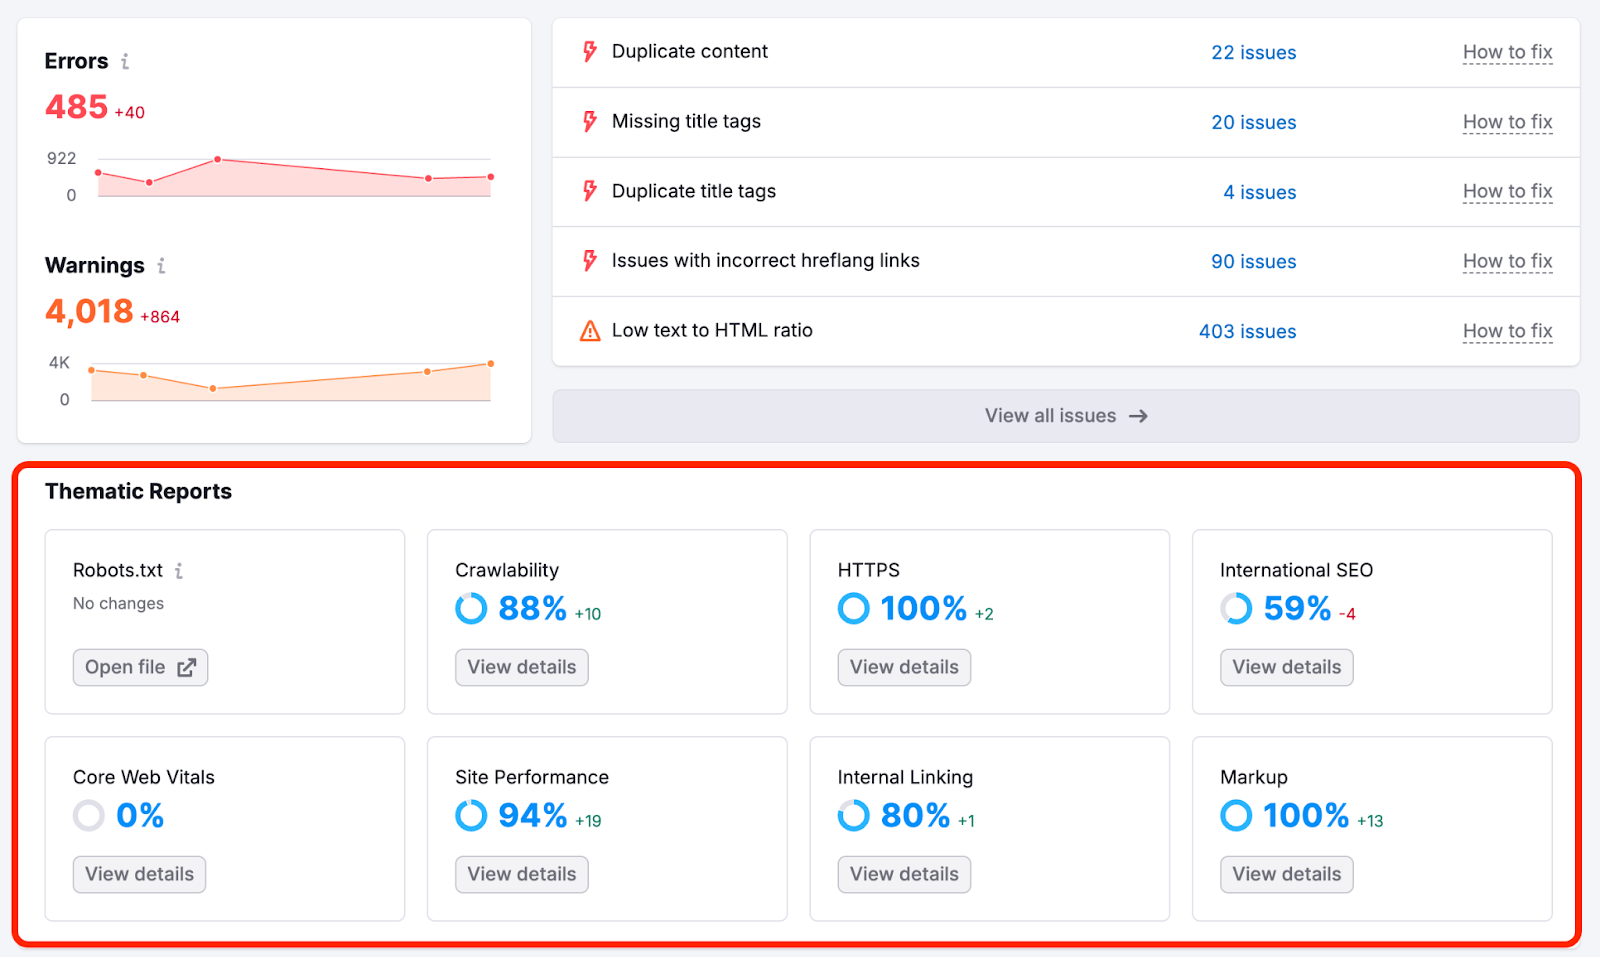Viewport: 1600px width, 957px height.
Task: Click the Crawlability 88% progress ring
Action: tap(470, 608)
